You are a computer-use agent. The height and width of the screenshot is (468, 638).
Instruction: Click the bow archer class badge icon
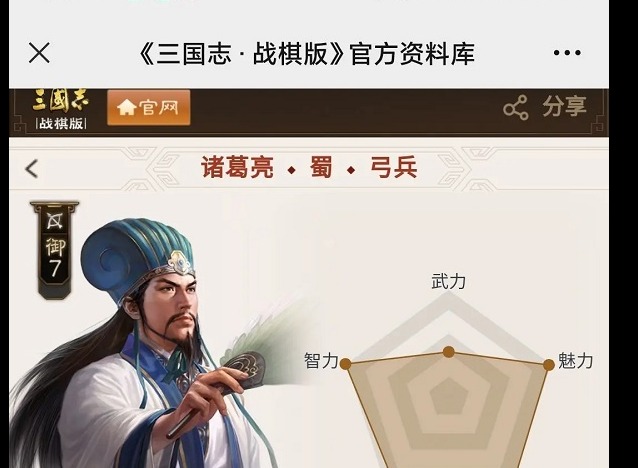[x=55, y=221]
